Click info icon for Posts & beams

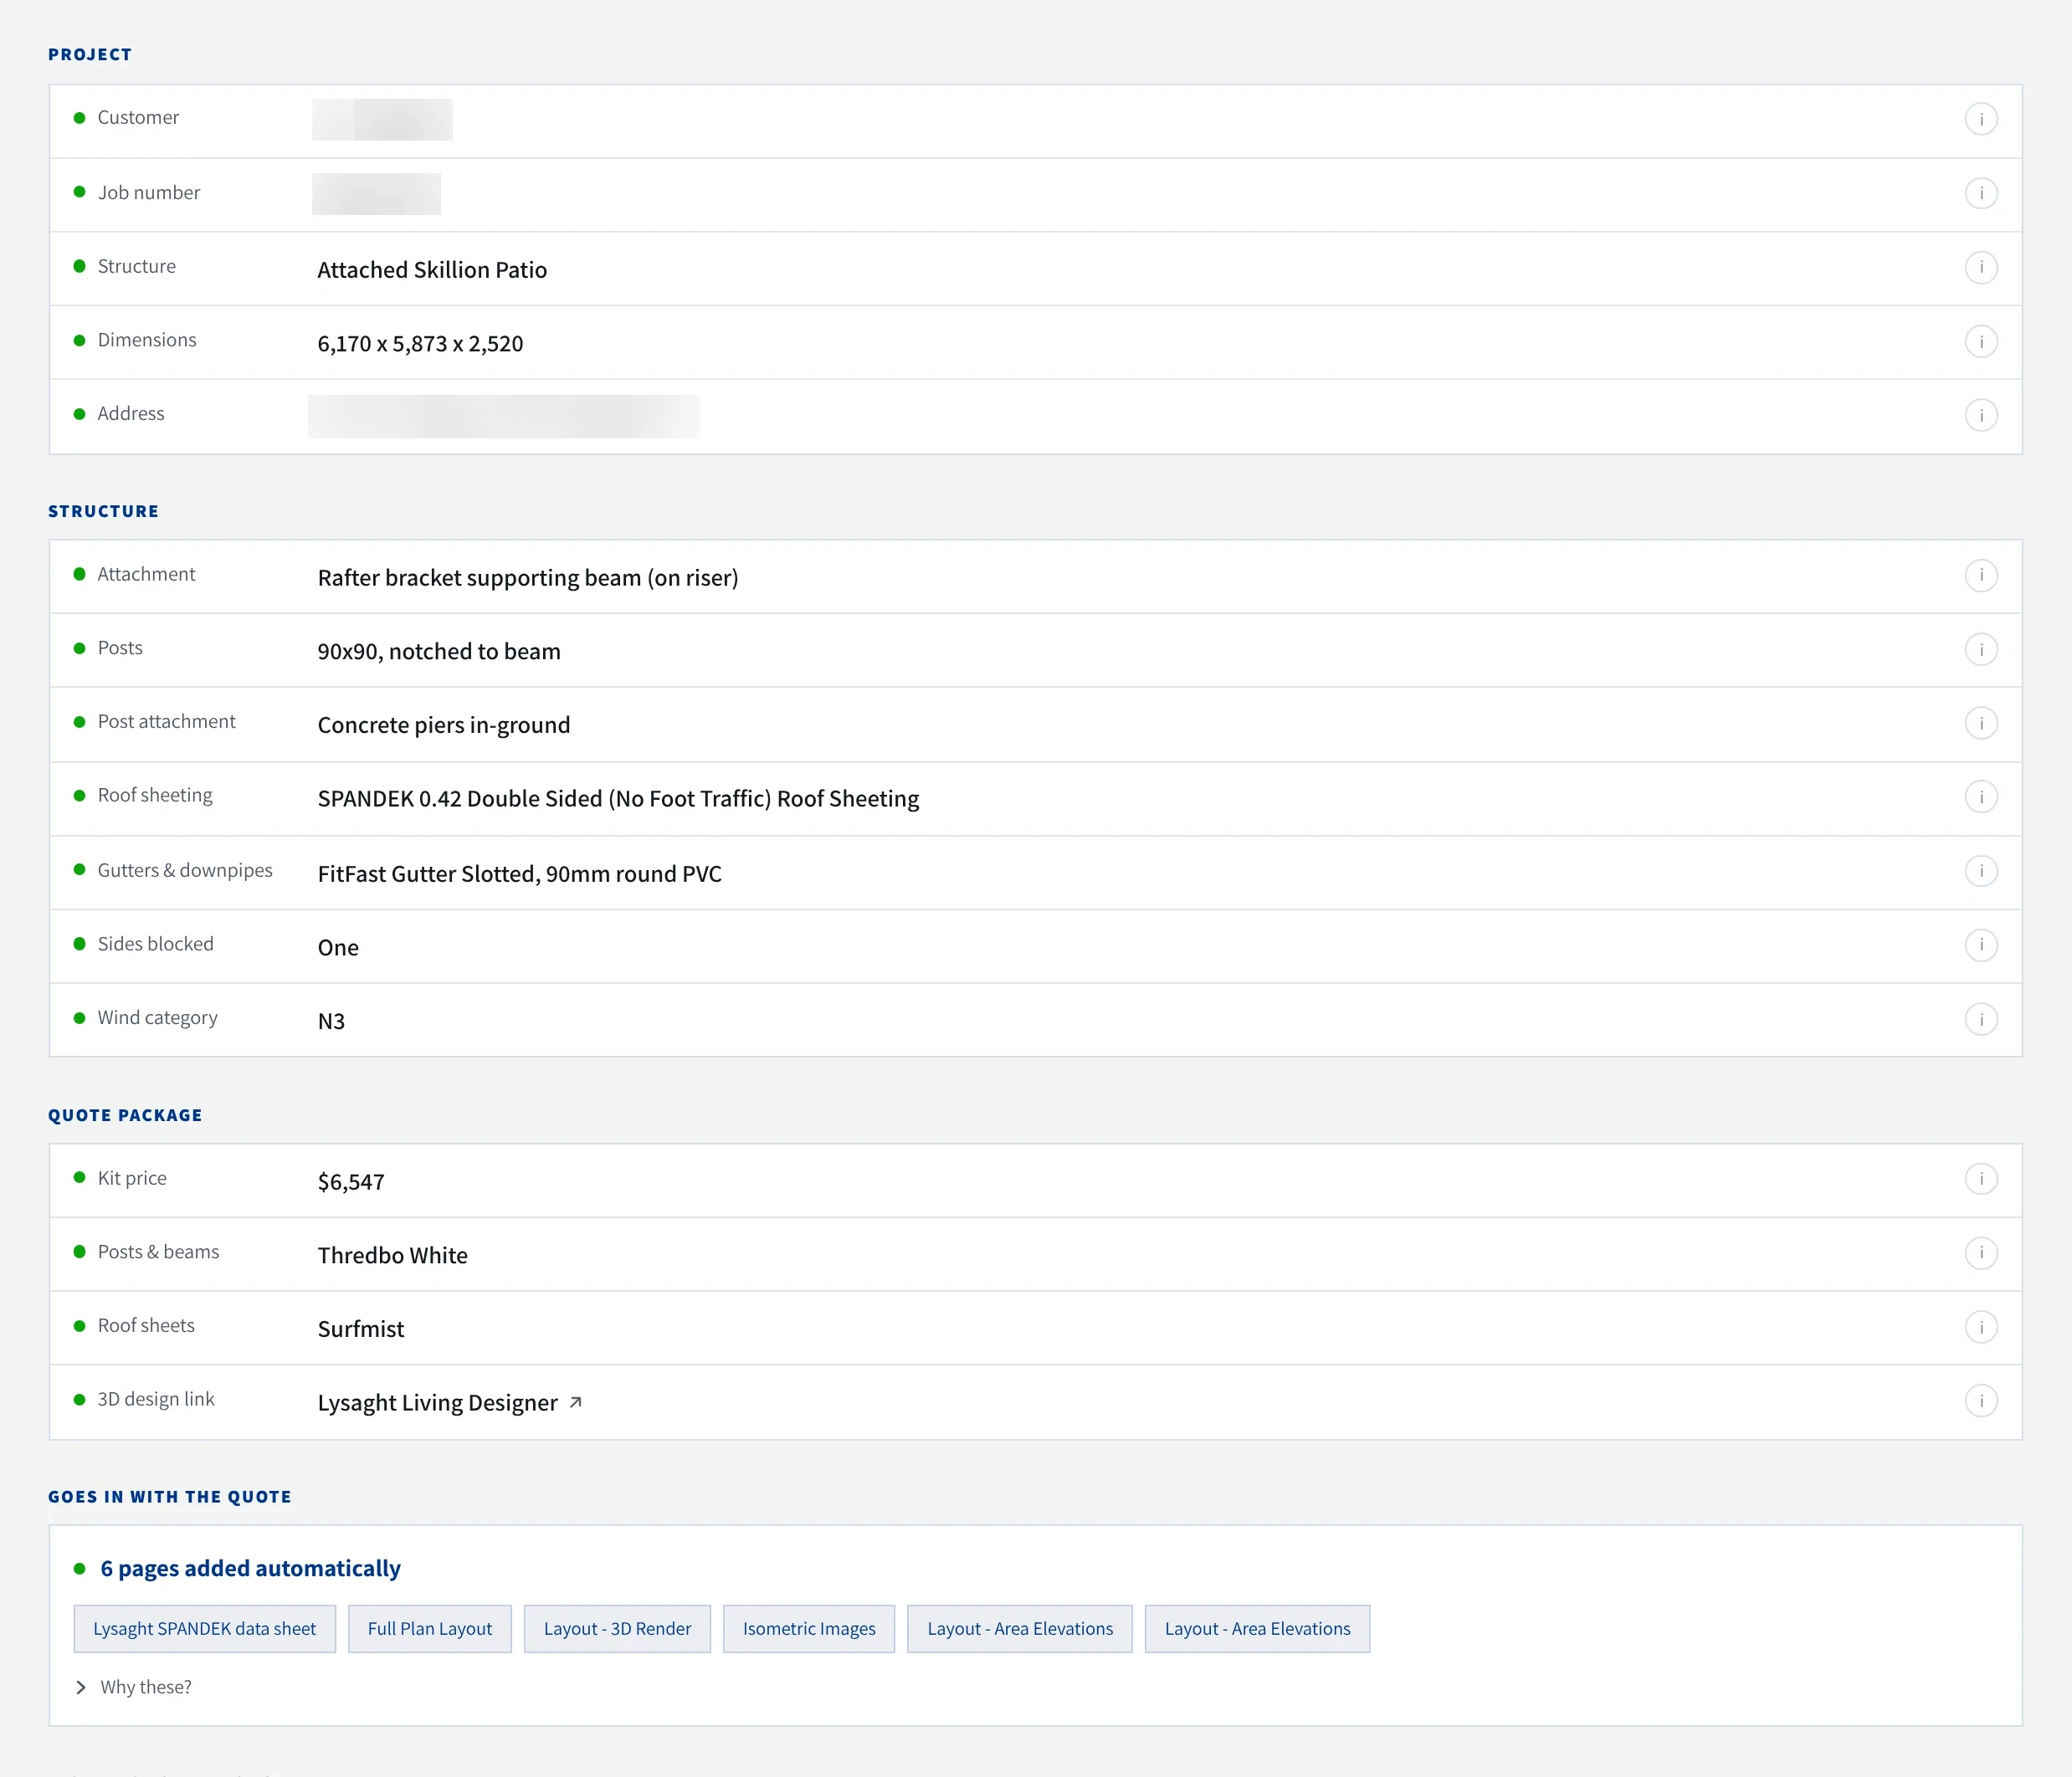[1980, 1253]
